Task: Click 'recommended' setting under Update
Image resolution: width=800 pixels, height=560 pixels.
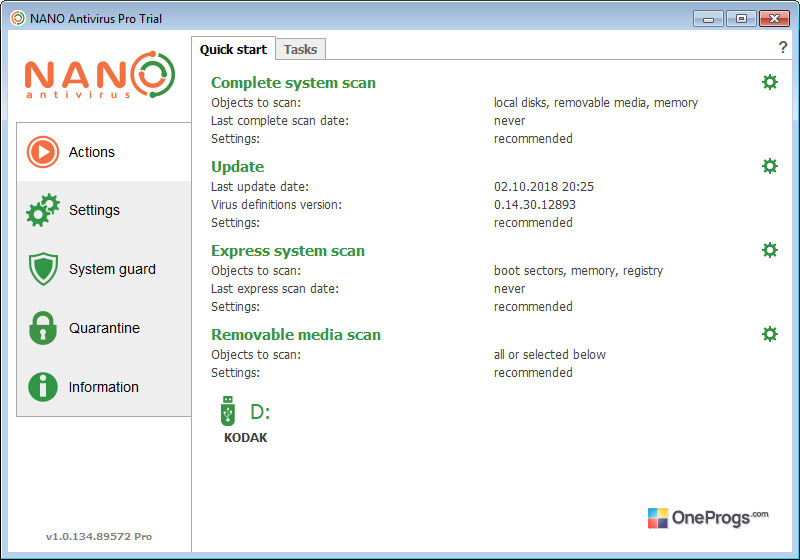Action: click(x=533, y=222)
